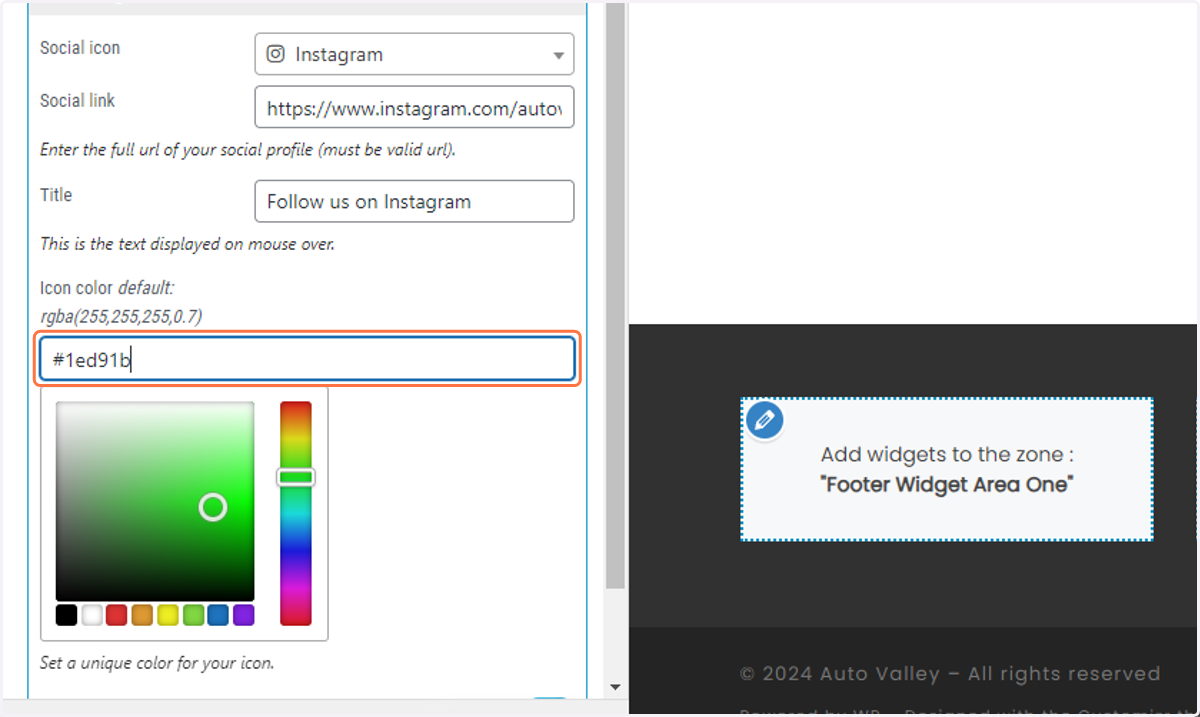The width and height of the screenshot is (1200, 717).
Task: Click the vertical rainbow hue strip
Action: (x=296, y=513)
